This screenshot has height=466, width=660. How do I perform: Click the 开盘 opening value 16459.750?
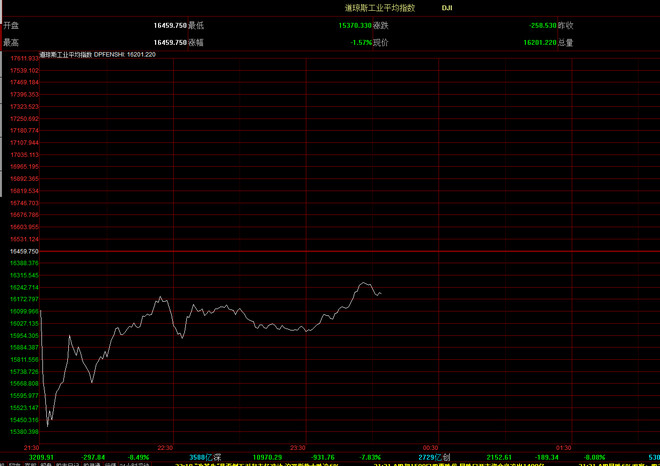click(x=170, y=26)
